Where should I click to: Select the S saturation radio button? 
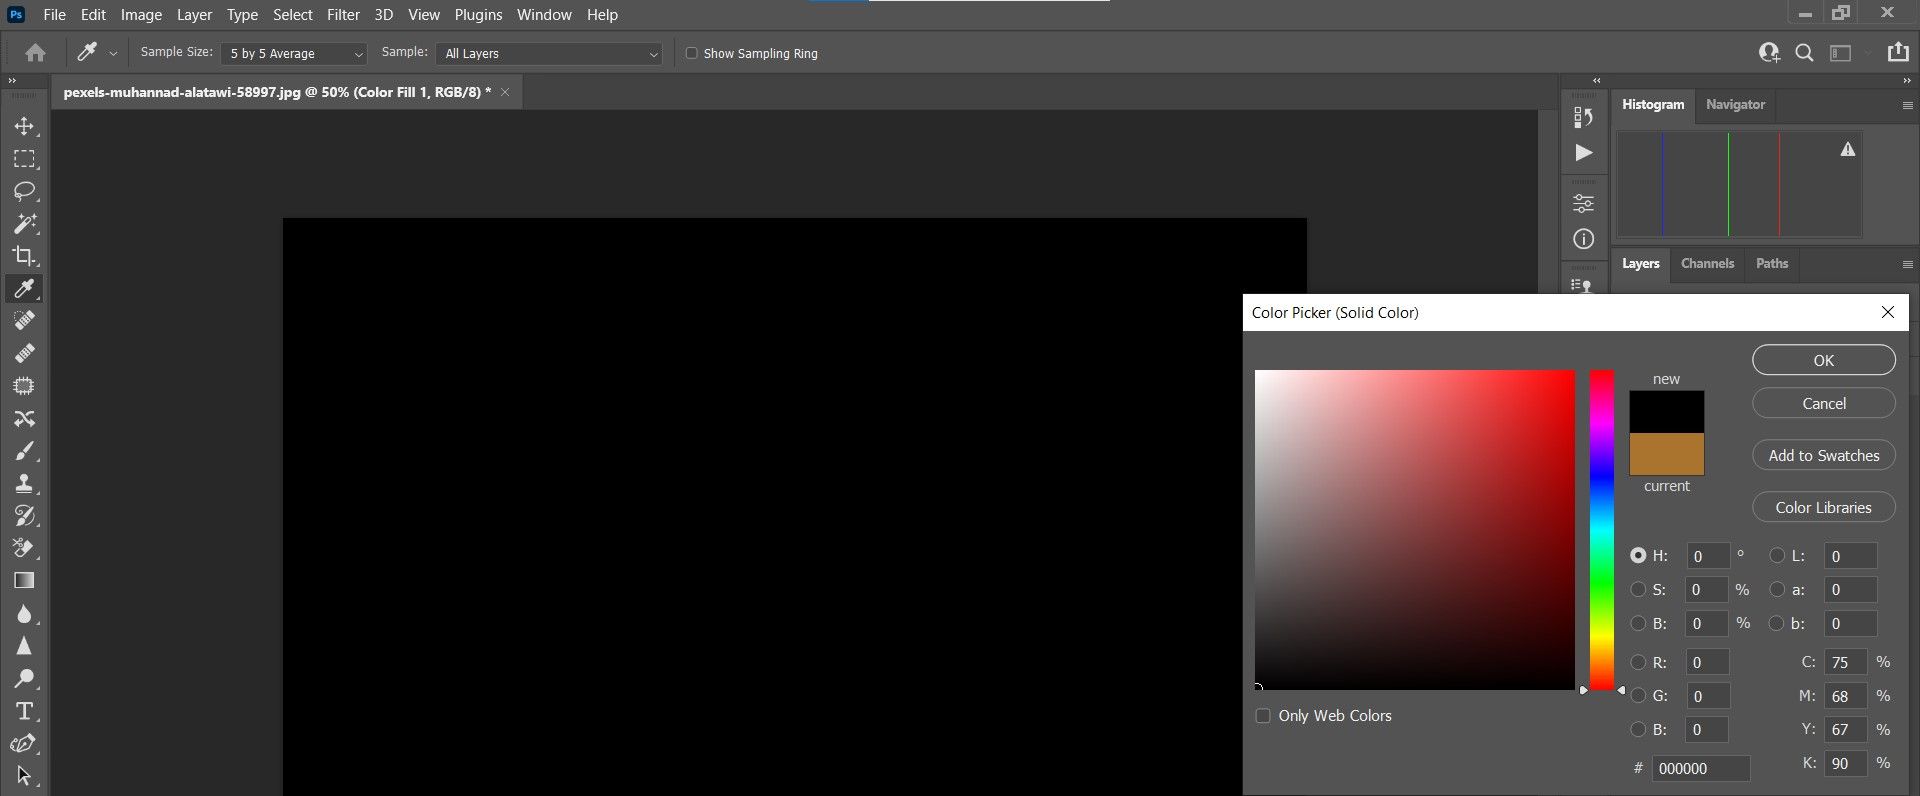(1638, 589)
